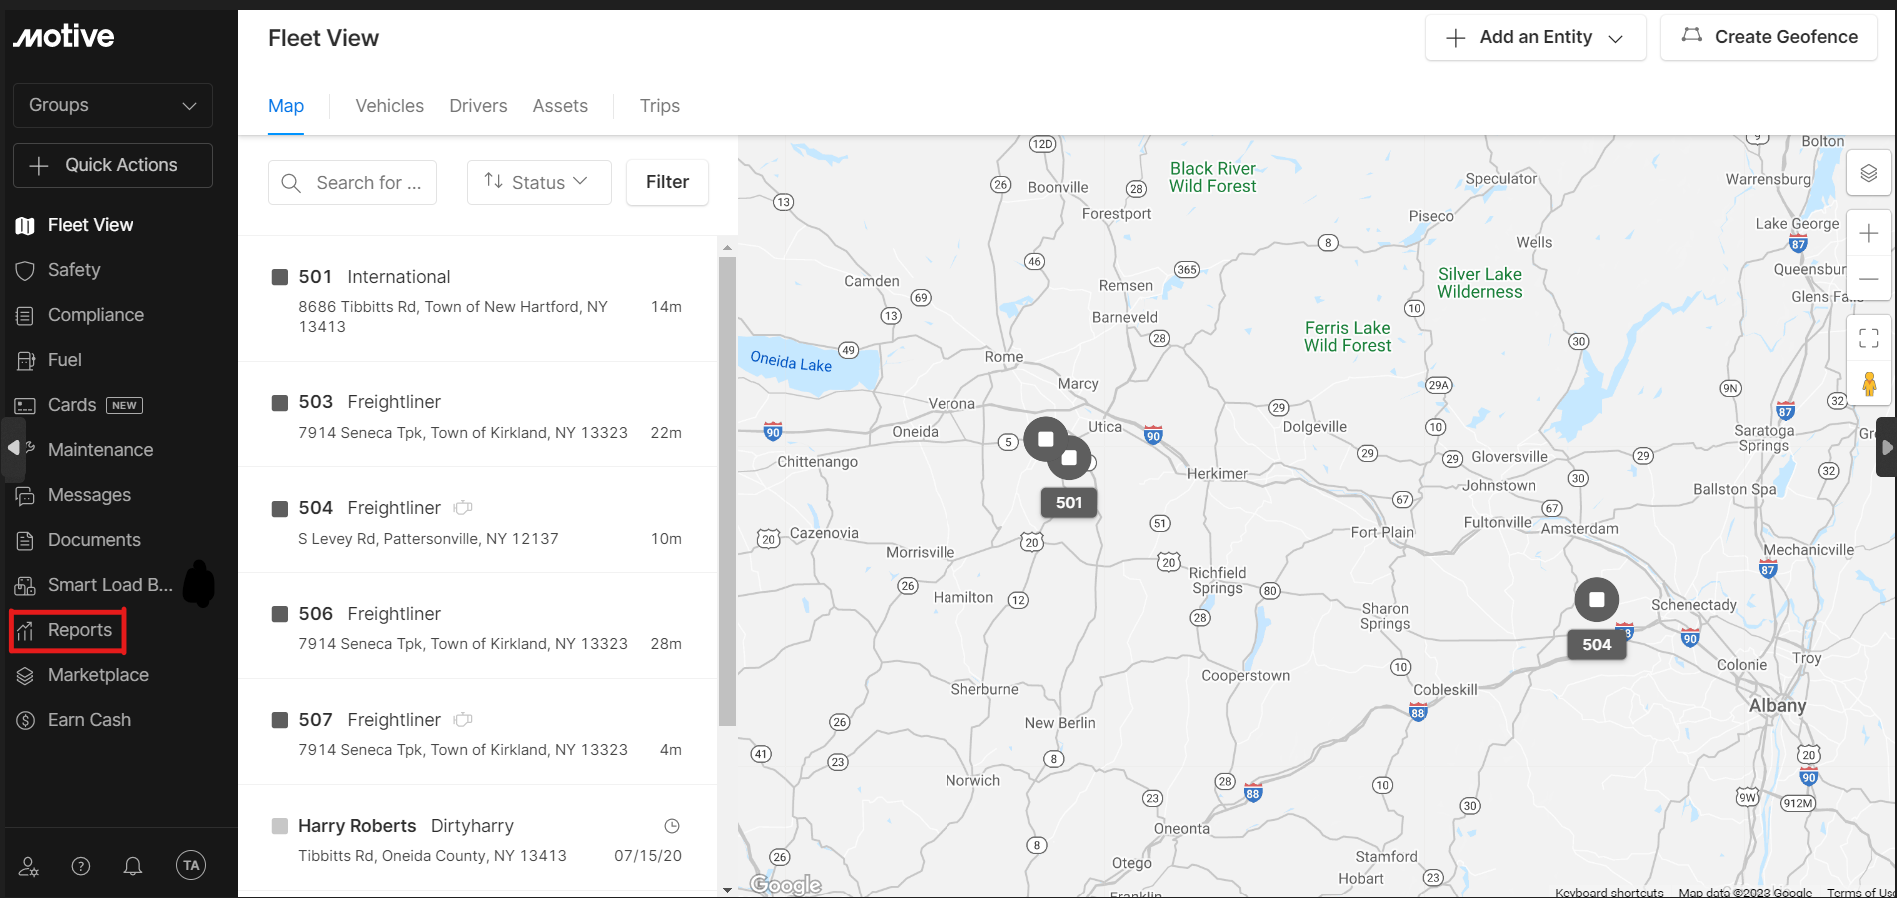Open the map layers icon
Image resolution: width=1897 pixels, height=898 pixels.
[x=1868, y=174]
